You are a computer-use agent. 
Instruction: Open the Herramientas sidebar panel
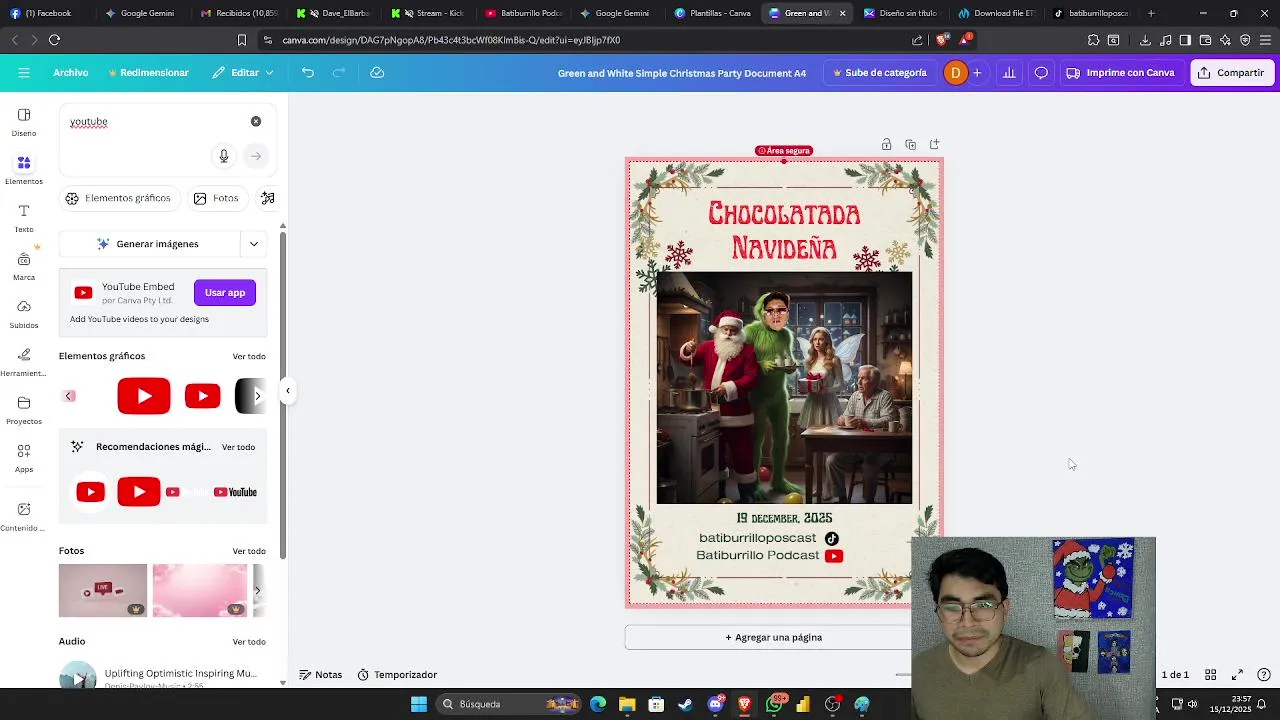24,362
